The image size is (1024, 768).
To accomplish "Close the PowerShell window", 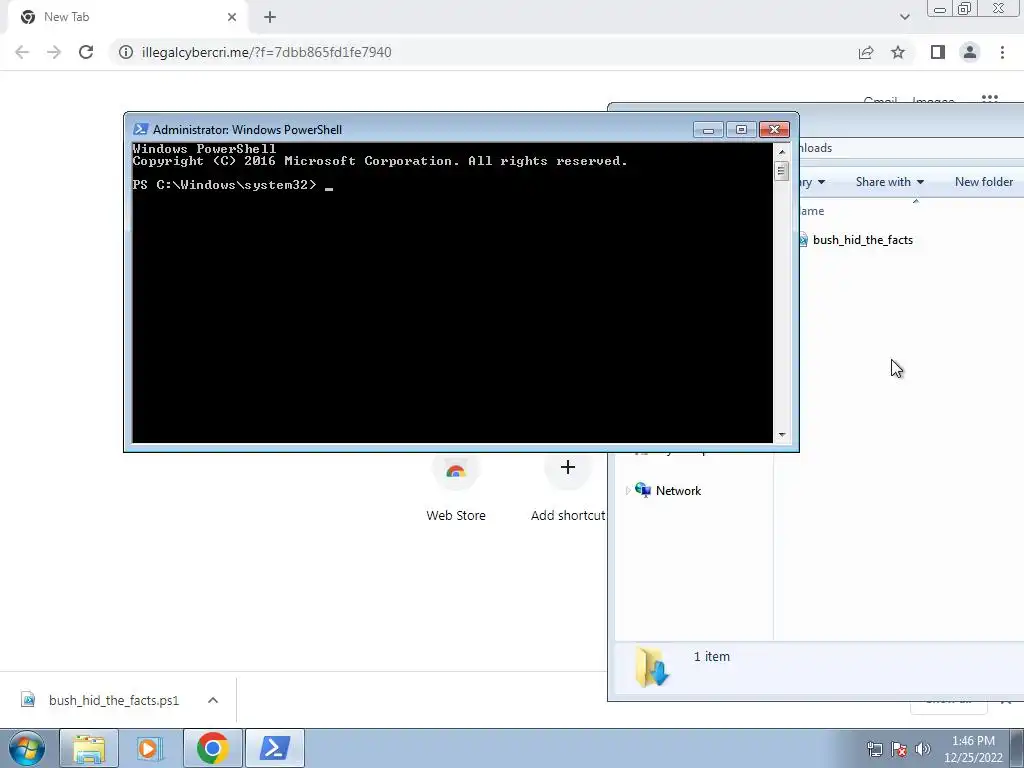I will pos(774,129).
